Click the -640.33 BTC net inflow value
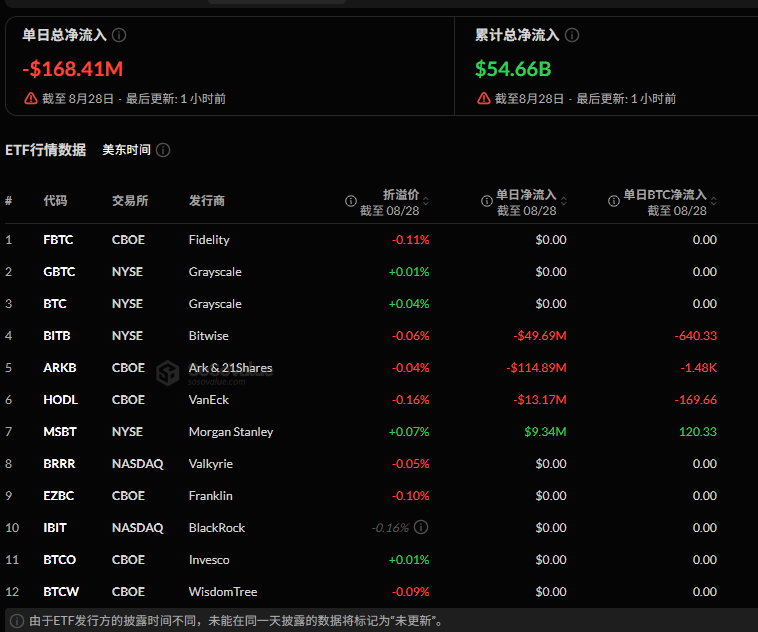 point(696,336)
